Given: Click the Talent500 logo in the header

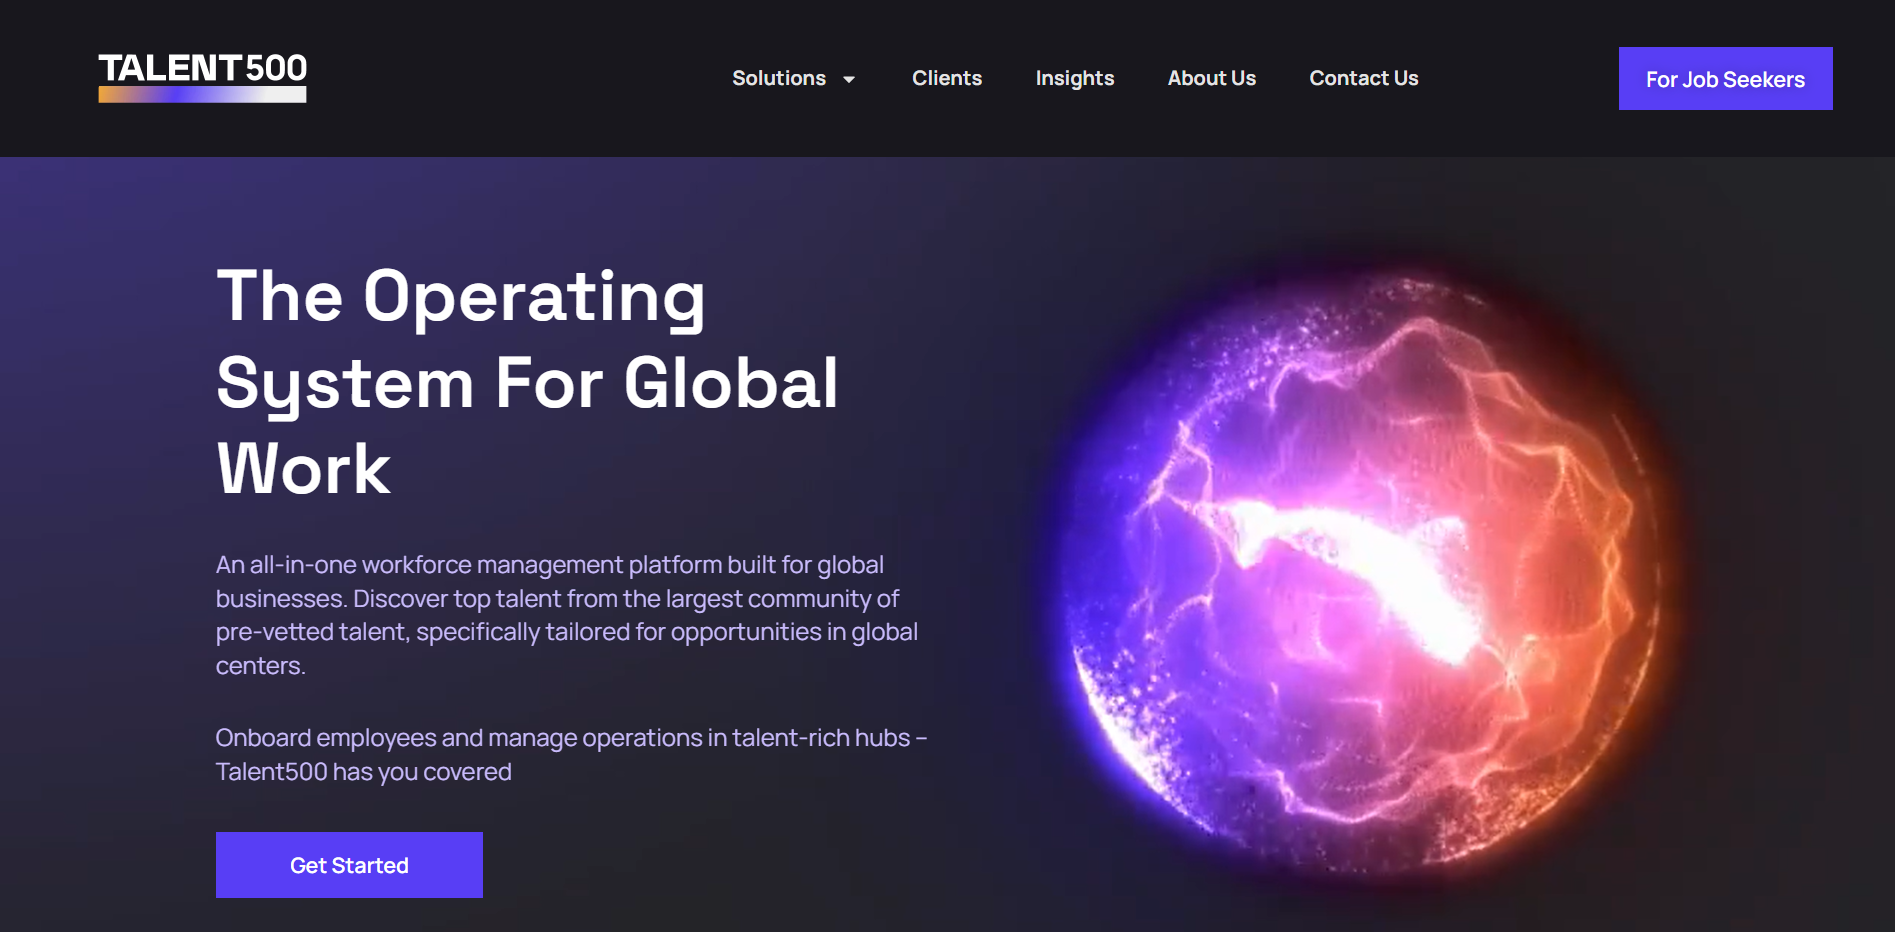Looking at the screenshot, I should pos(202,76).
